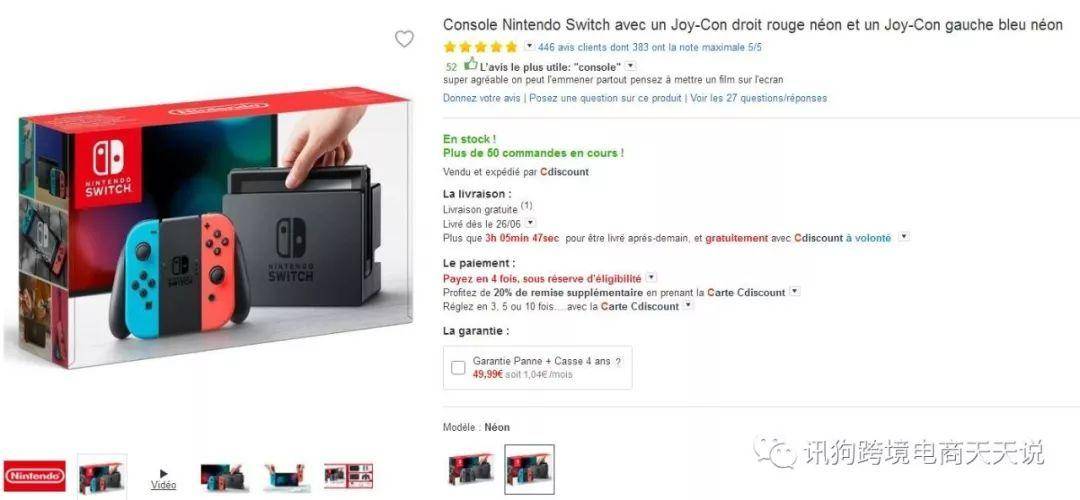This screenshot has width=1080, height=500.
Task: Expand 'Payez en 4 fois' payment details
Action: pos(651,278)
